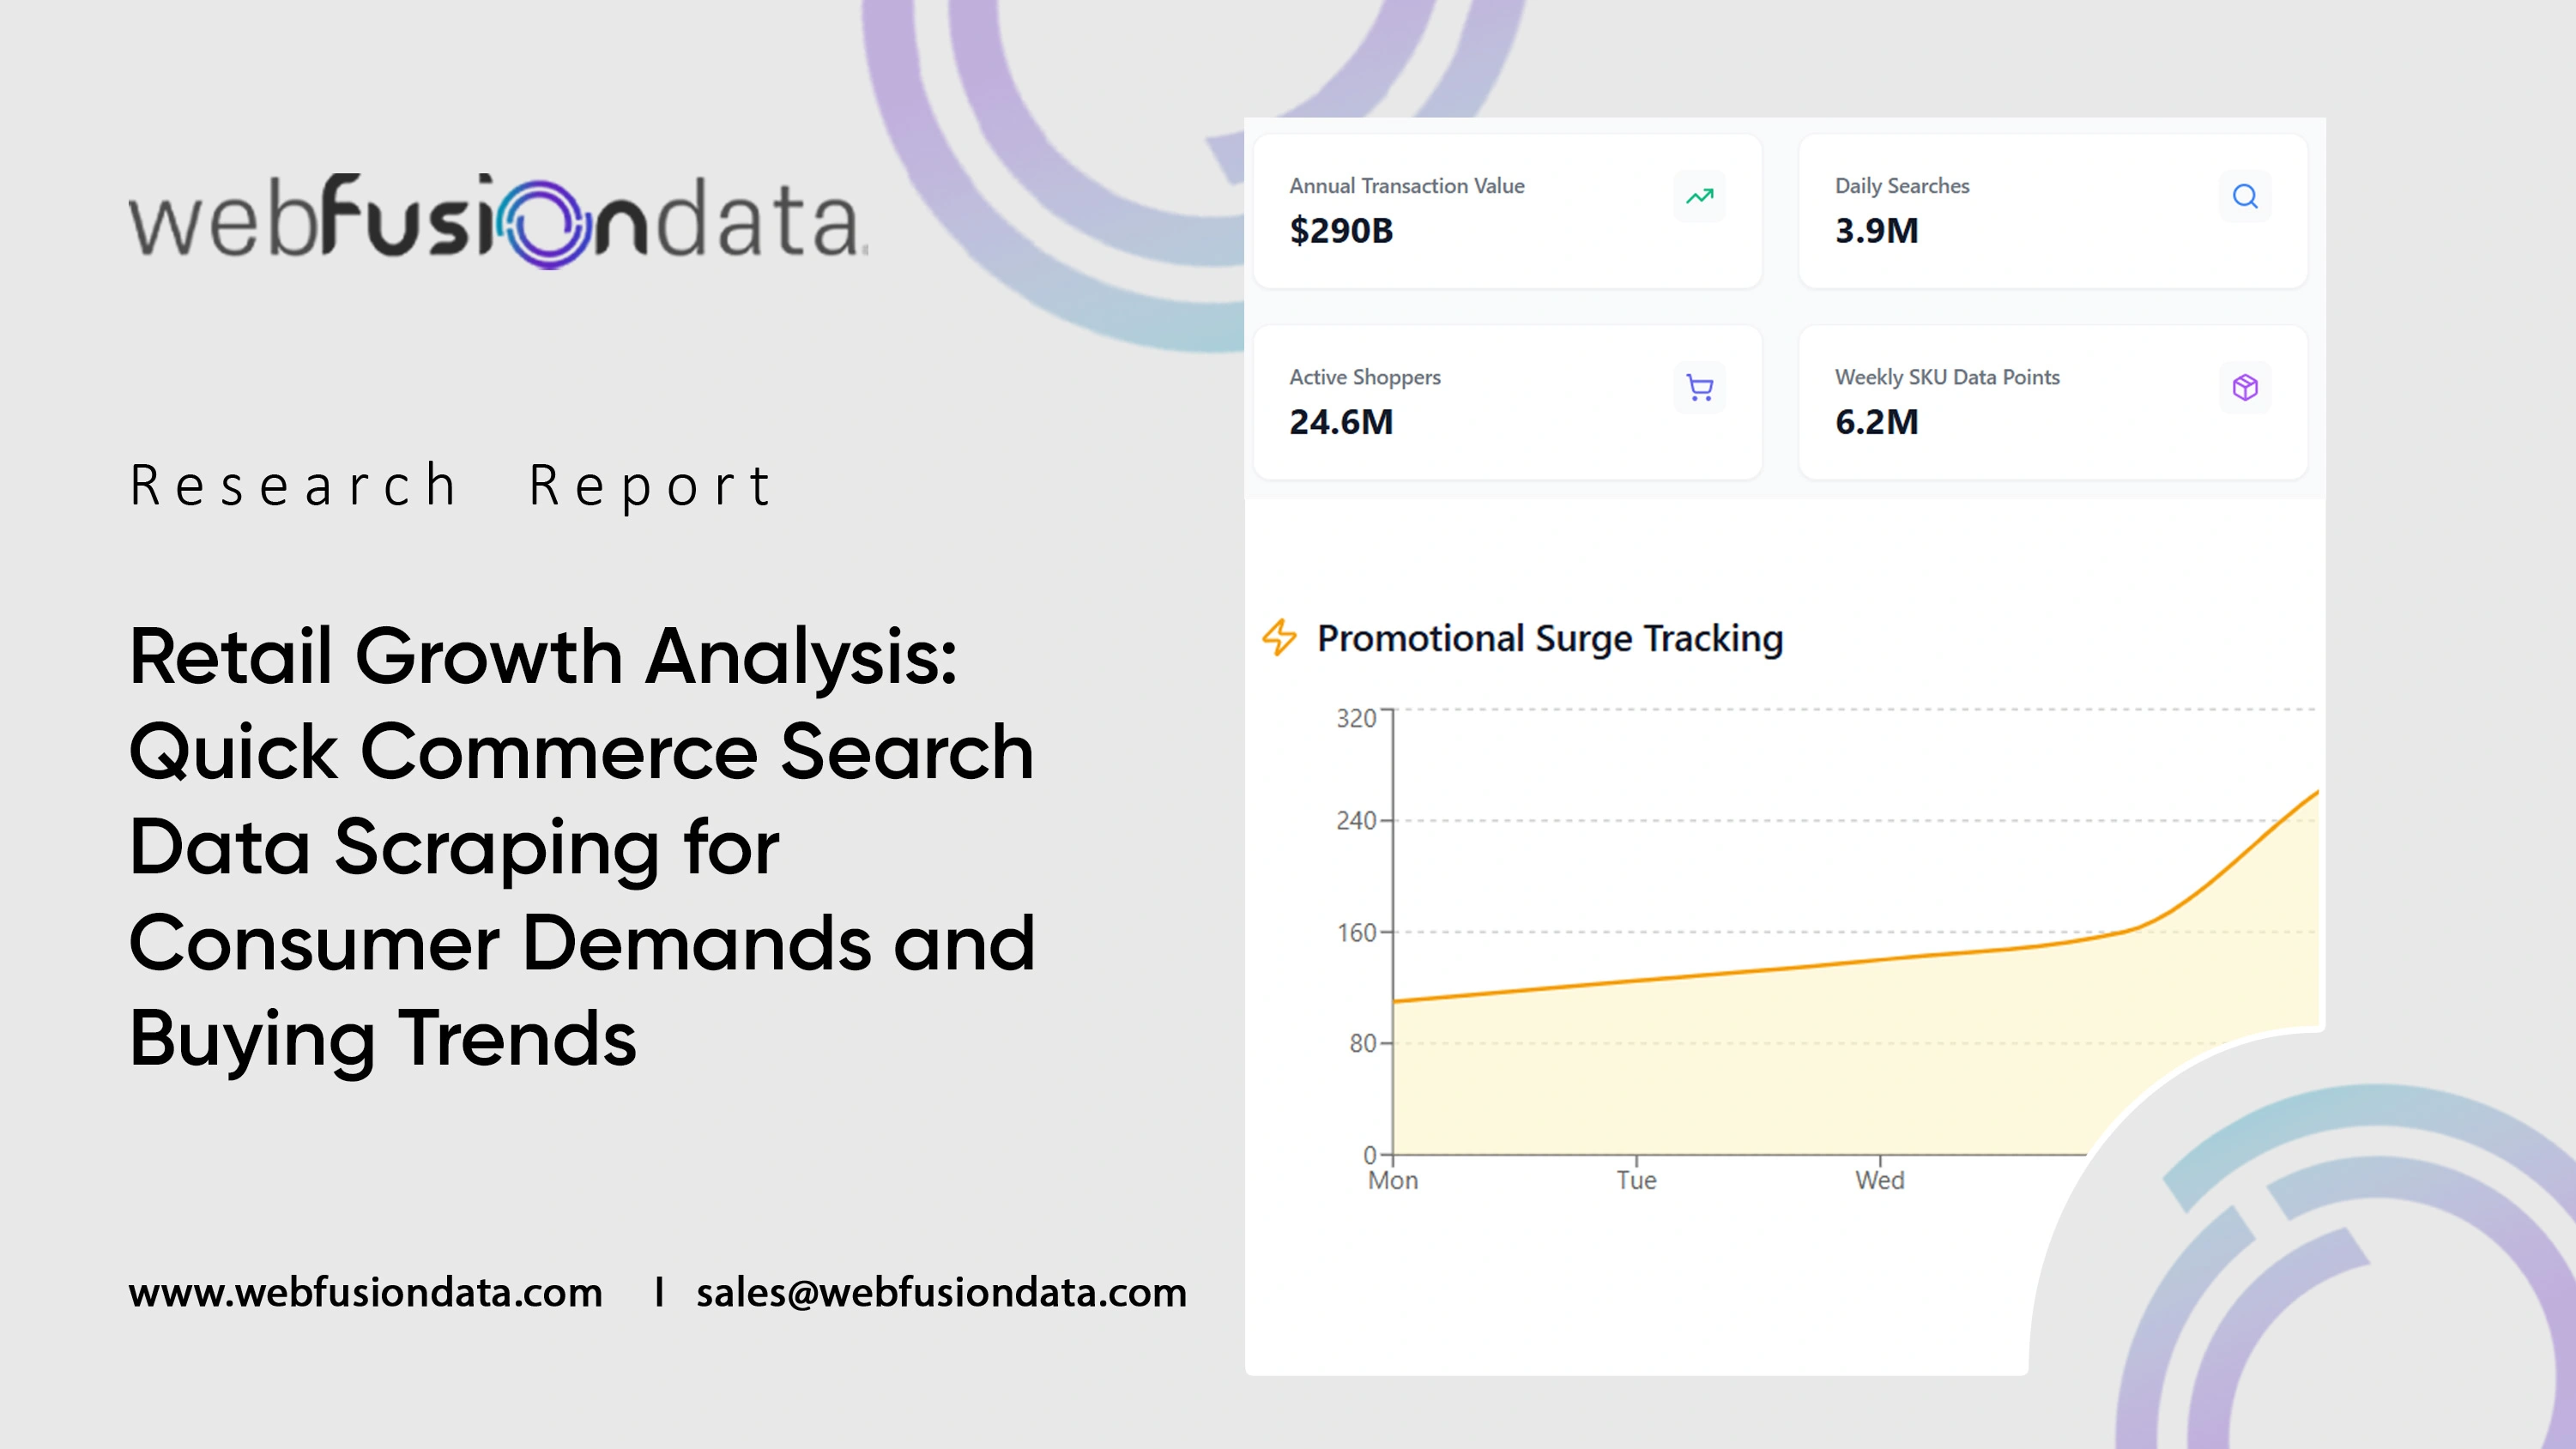Click the Mon label on the chart axis
This screenshot has width=2576, height=1449.
[x=1393, y=1181]
